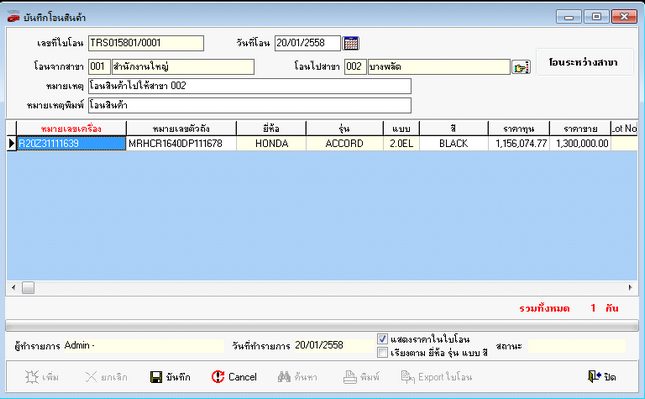Enable เรียงตาม ยี่ห้อ รุ่น แบบ สี checkbox
This screenshot has width=645, height=399.
383,353
